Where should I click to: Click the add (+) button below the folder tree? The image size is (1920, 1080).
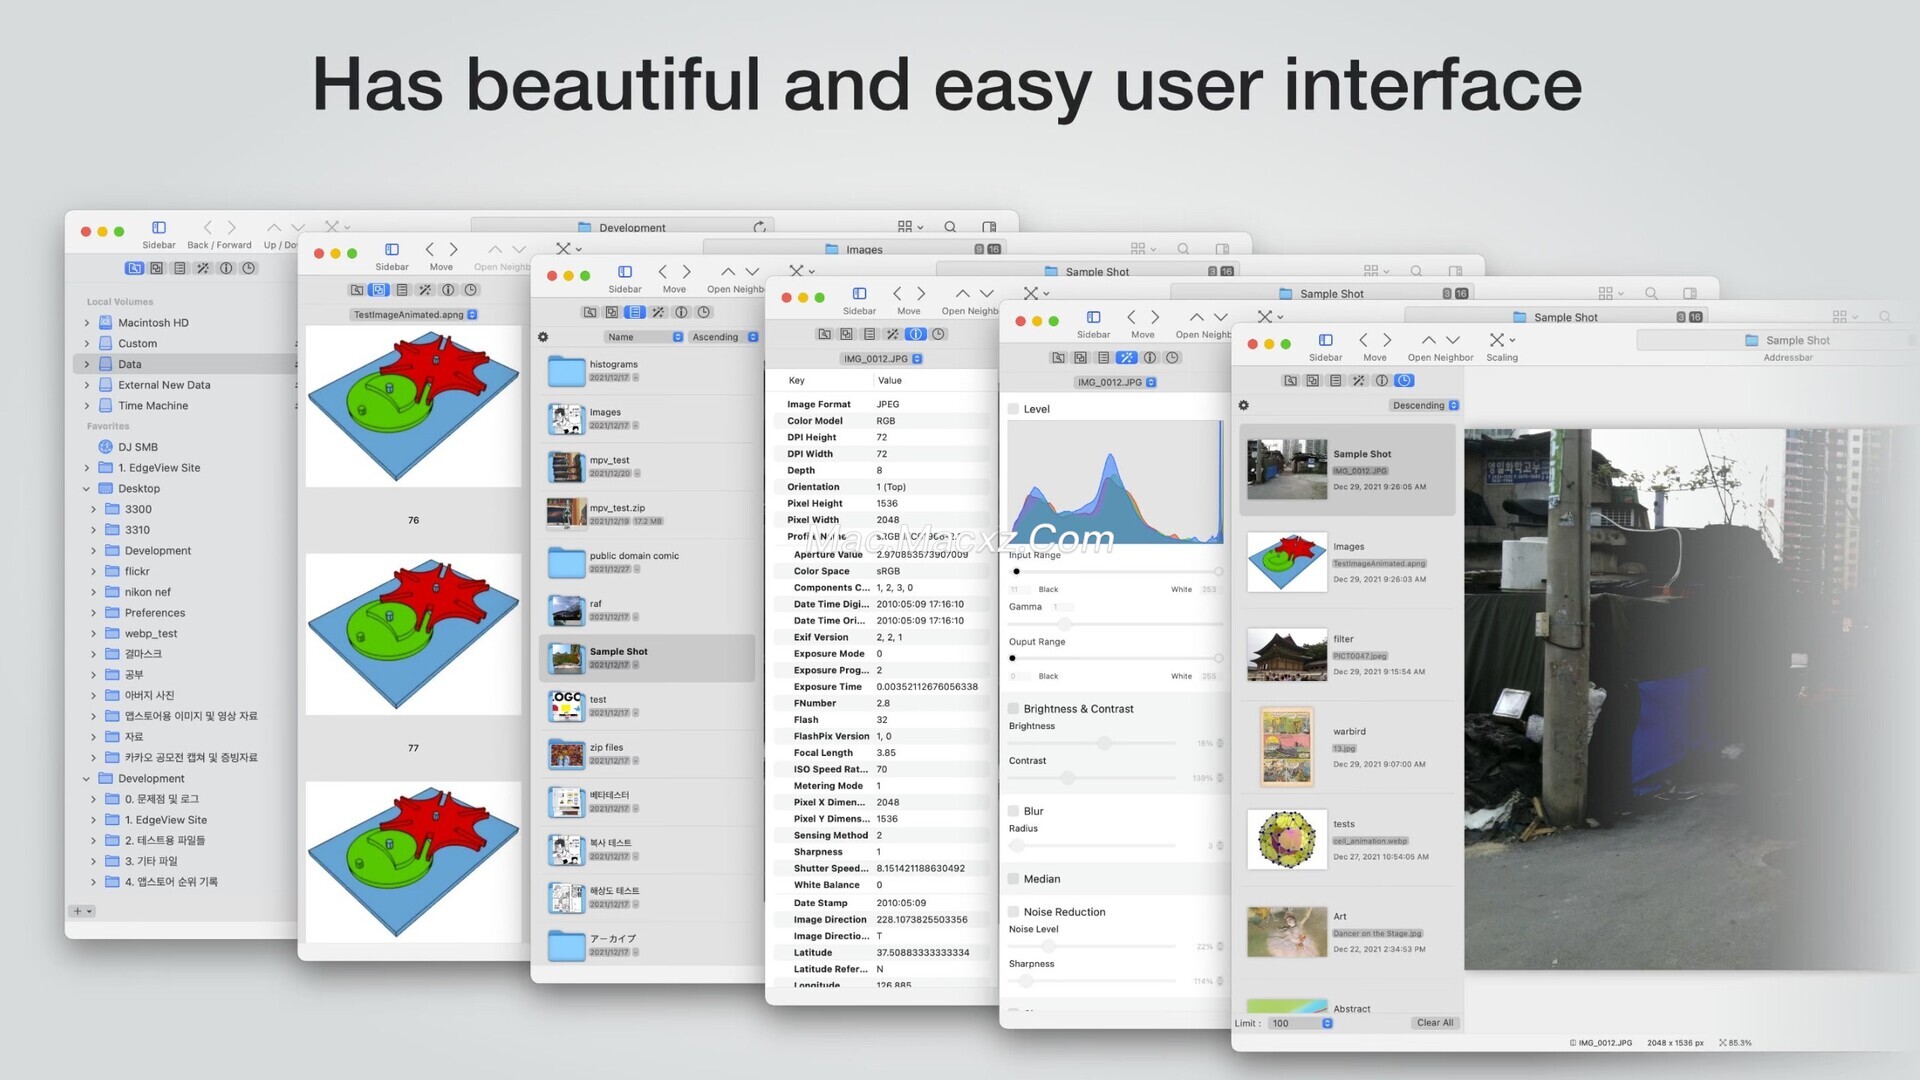pyautogui.click(x=82, y=911)
